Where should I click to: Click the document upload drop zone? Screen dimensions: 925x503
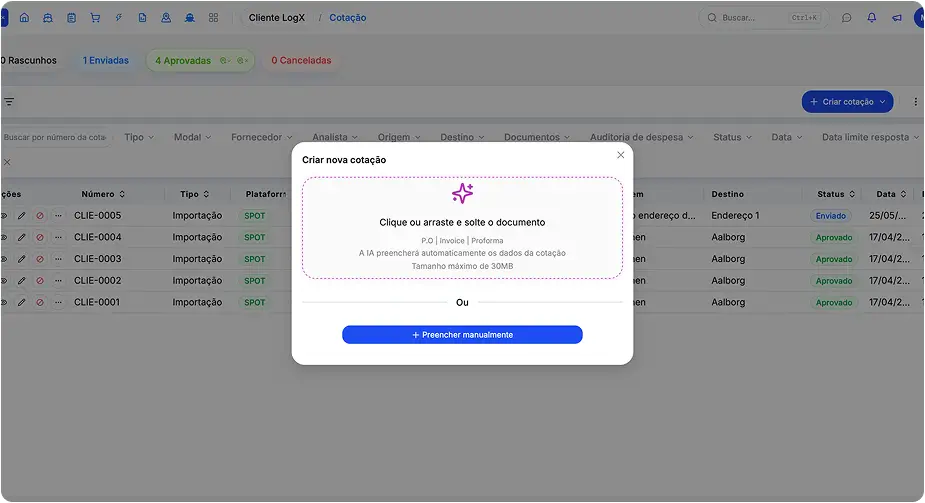click(x=462, y=228)
